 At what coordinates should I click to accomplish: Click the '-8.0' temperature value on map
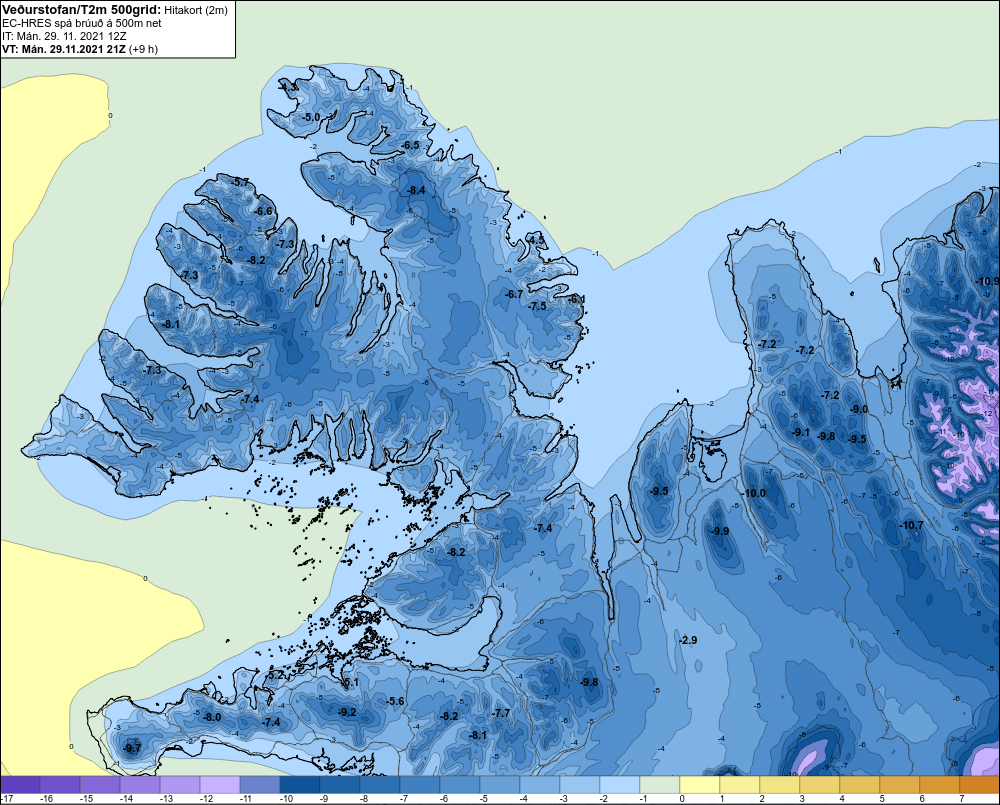click(212, 717)
